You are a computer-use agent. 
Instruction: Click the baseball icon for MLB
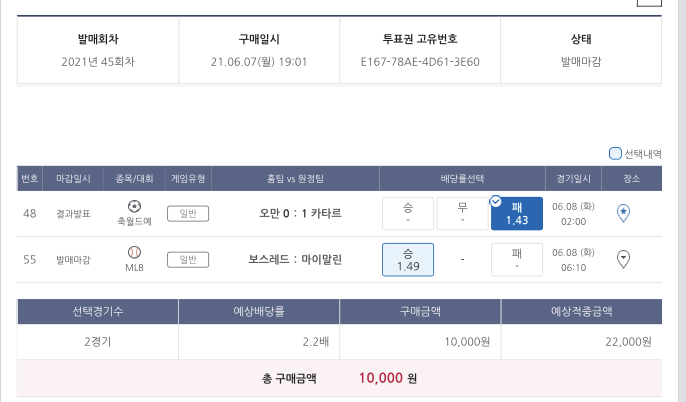(135, 252)
